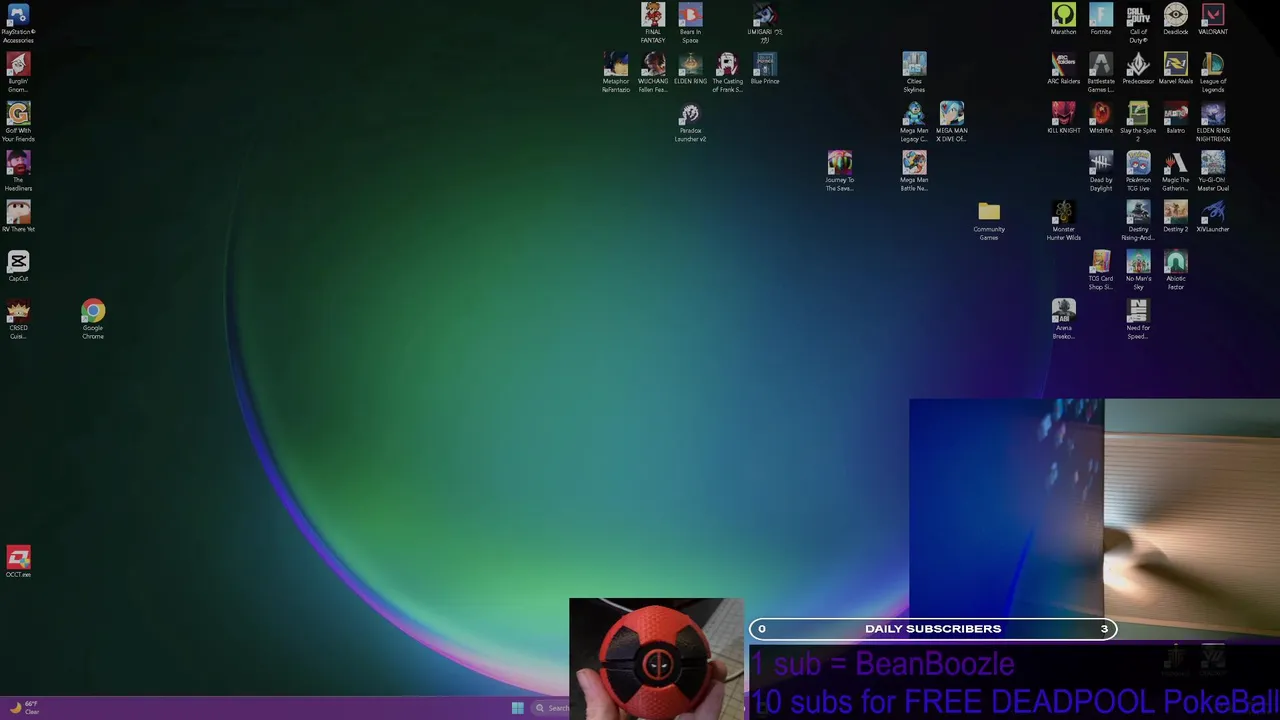Image resolution: width=1280 pixels, height=720 pixels.
Task: Open Destiny Rising shortcut
Action: (1138, 221)
